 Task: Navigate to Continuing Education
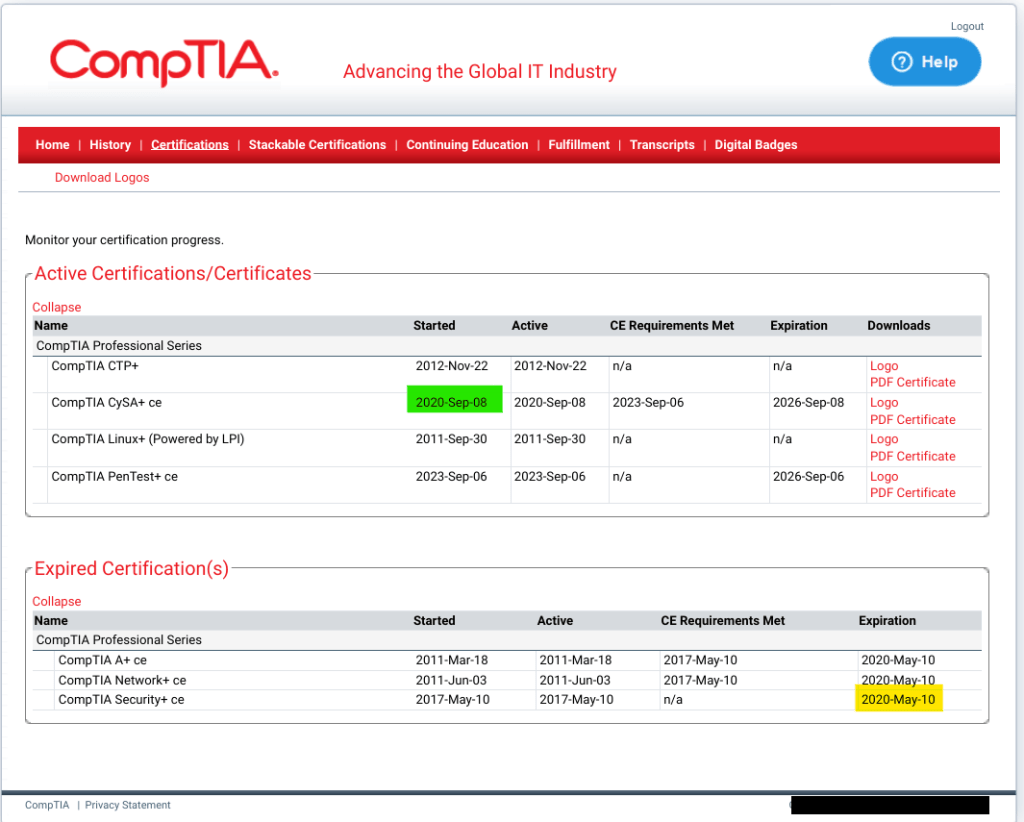click(x=467, y=145)
